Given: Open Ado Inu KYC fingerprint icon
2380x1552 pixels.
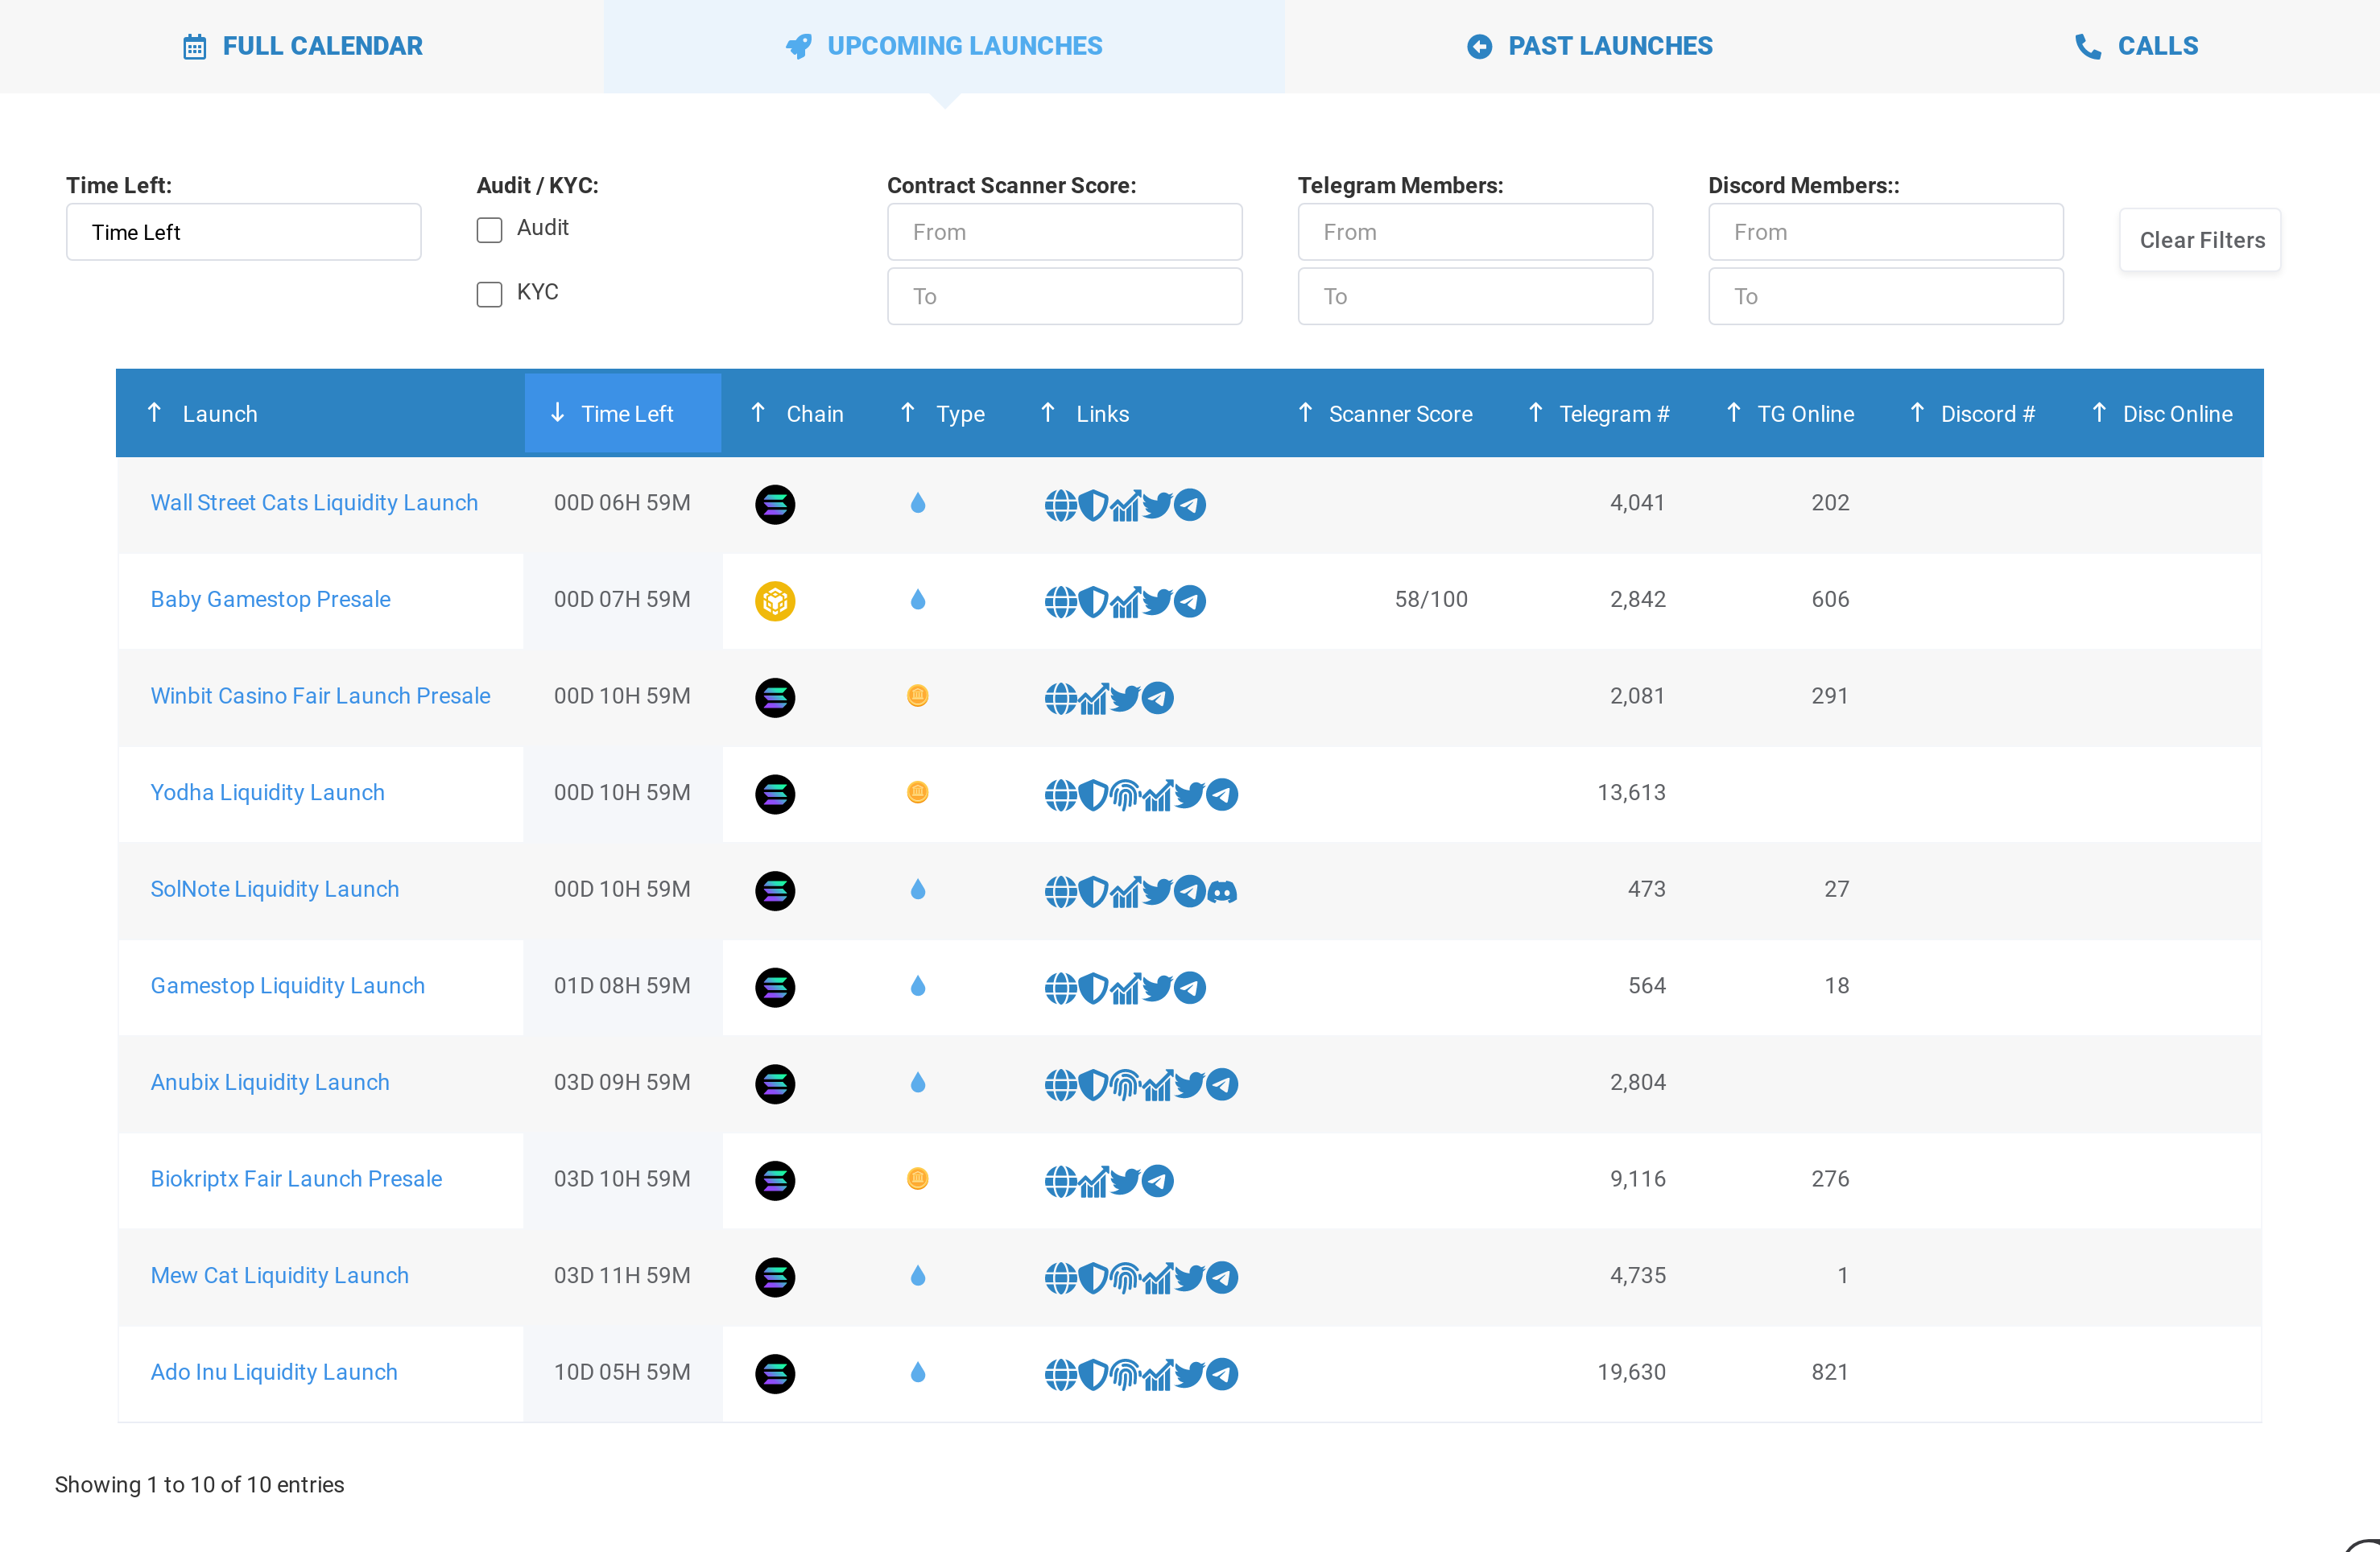Looking at the screenshot, I should pos(1125,1374).
